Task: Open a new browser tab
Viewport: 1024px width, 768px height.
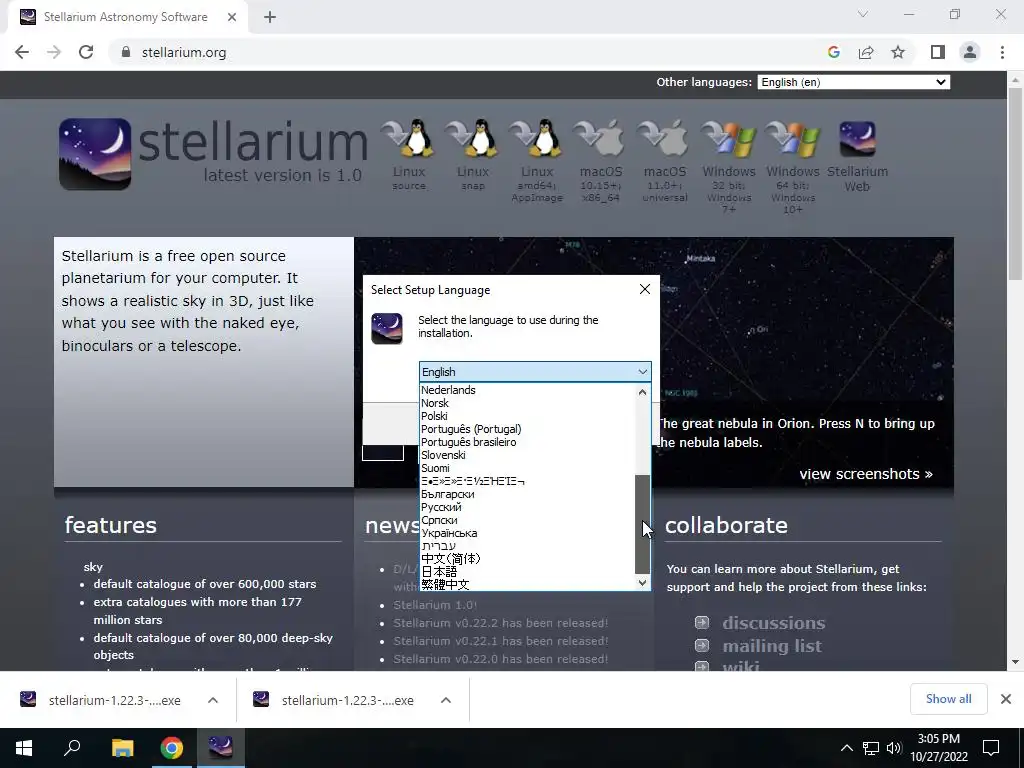Action: (270, 17)
